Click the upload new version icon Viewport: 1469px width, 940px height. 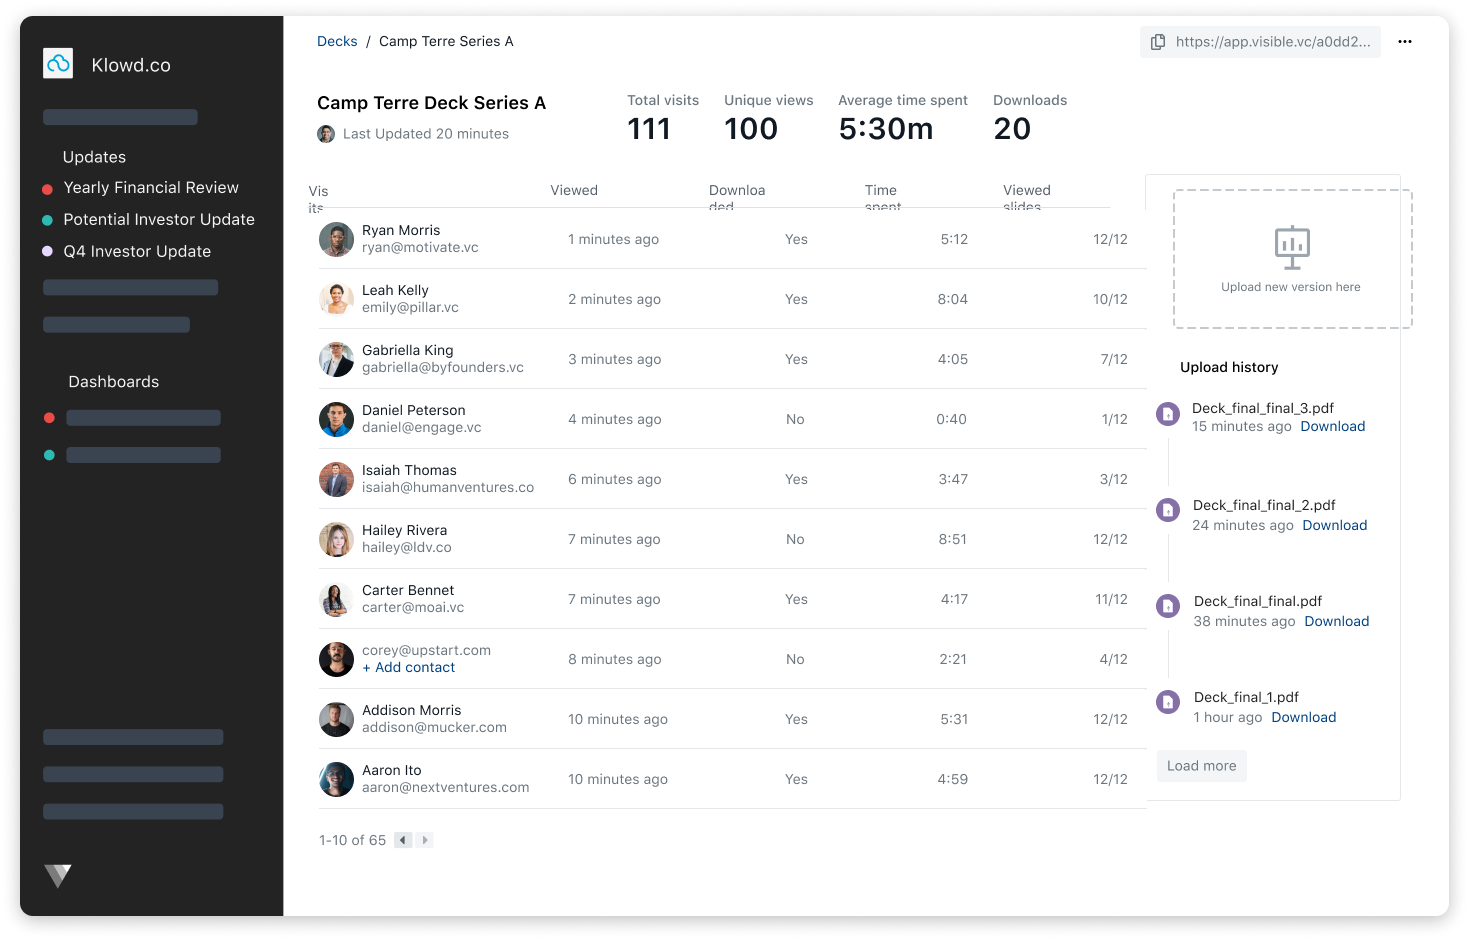pyautogui.click(x=1291, y=247)
